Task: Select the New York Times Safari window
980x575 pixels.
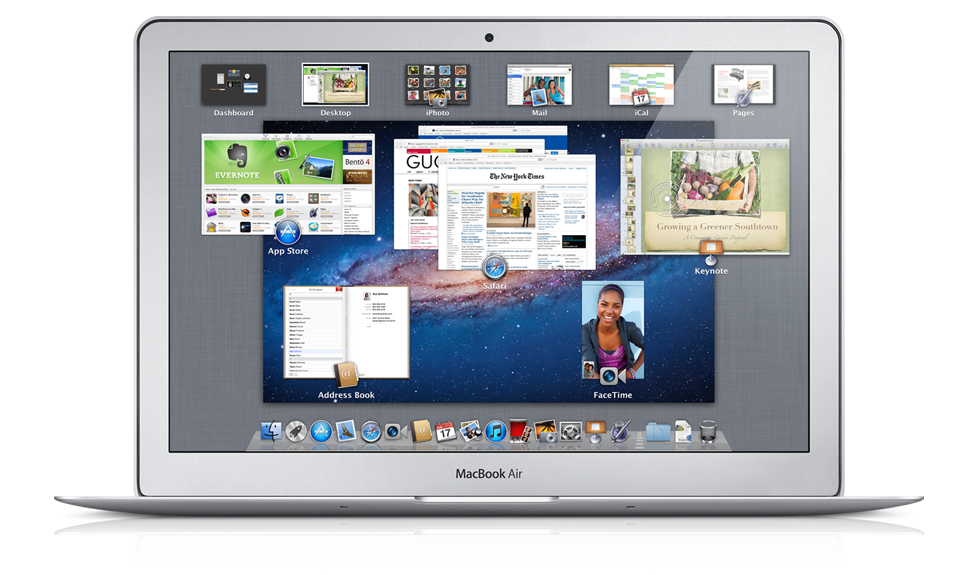Action: coord(517,212)
